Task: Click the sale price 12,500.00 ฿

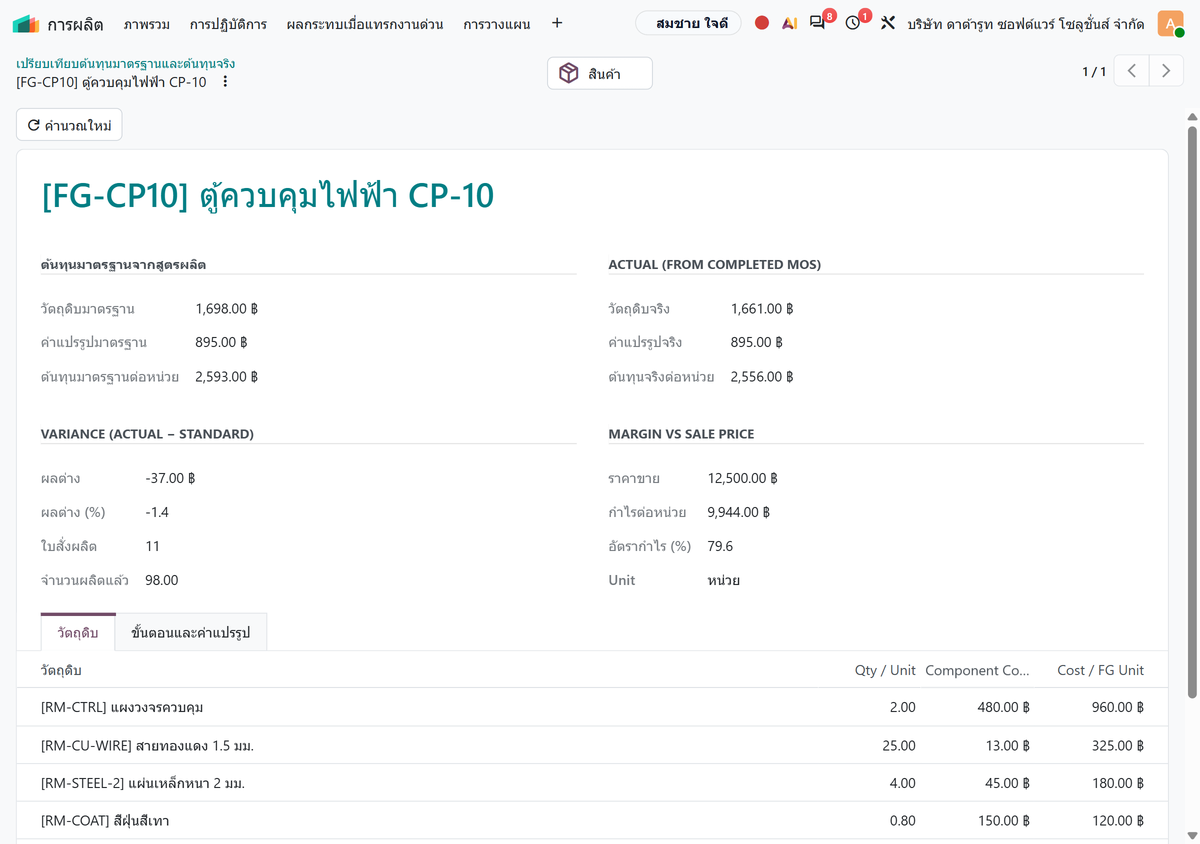Action: pyautogui.click(x=742, y=478)
